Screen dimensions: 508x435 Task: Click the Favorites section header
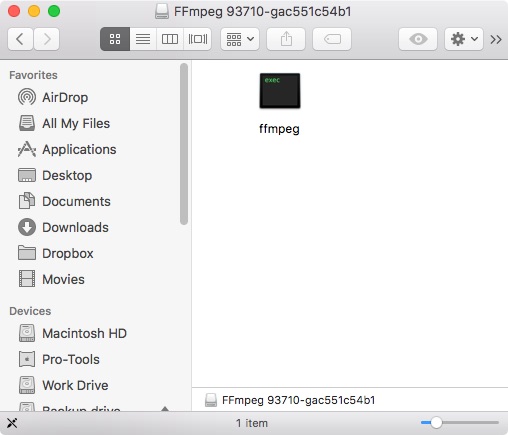point(33,75)
